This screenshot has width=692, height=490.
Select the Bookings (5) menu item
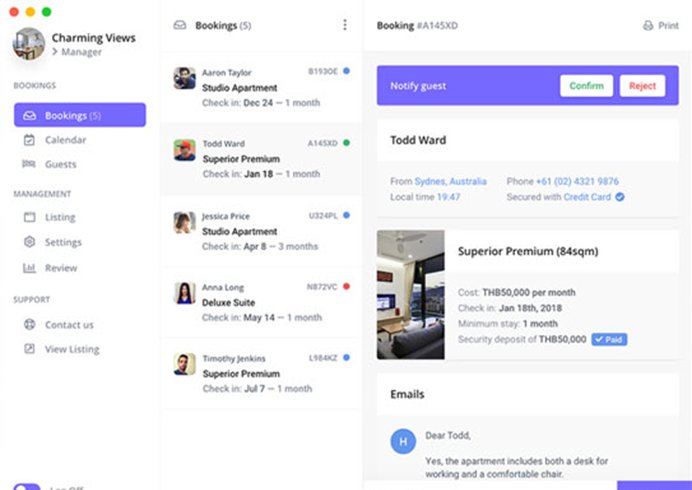(x=80, y=115)
